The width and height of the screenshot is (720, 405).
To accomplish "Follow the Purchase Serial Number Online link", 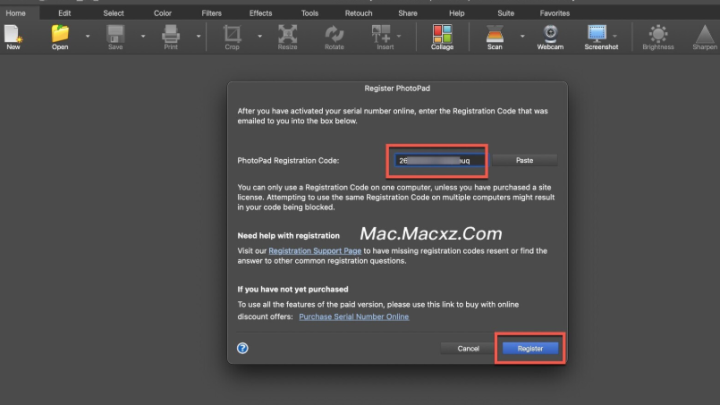I will [354, 317].
